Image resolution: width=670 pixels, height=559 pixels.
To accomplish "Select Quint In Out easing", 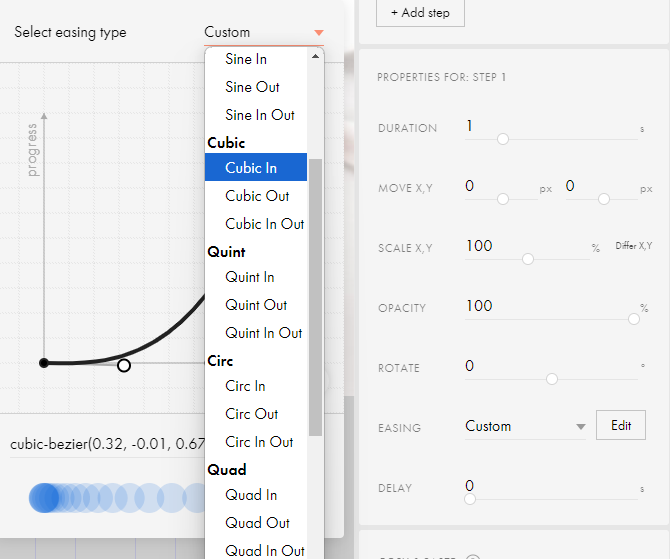I will click(256, 332).
